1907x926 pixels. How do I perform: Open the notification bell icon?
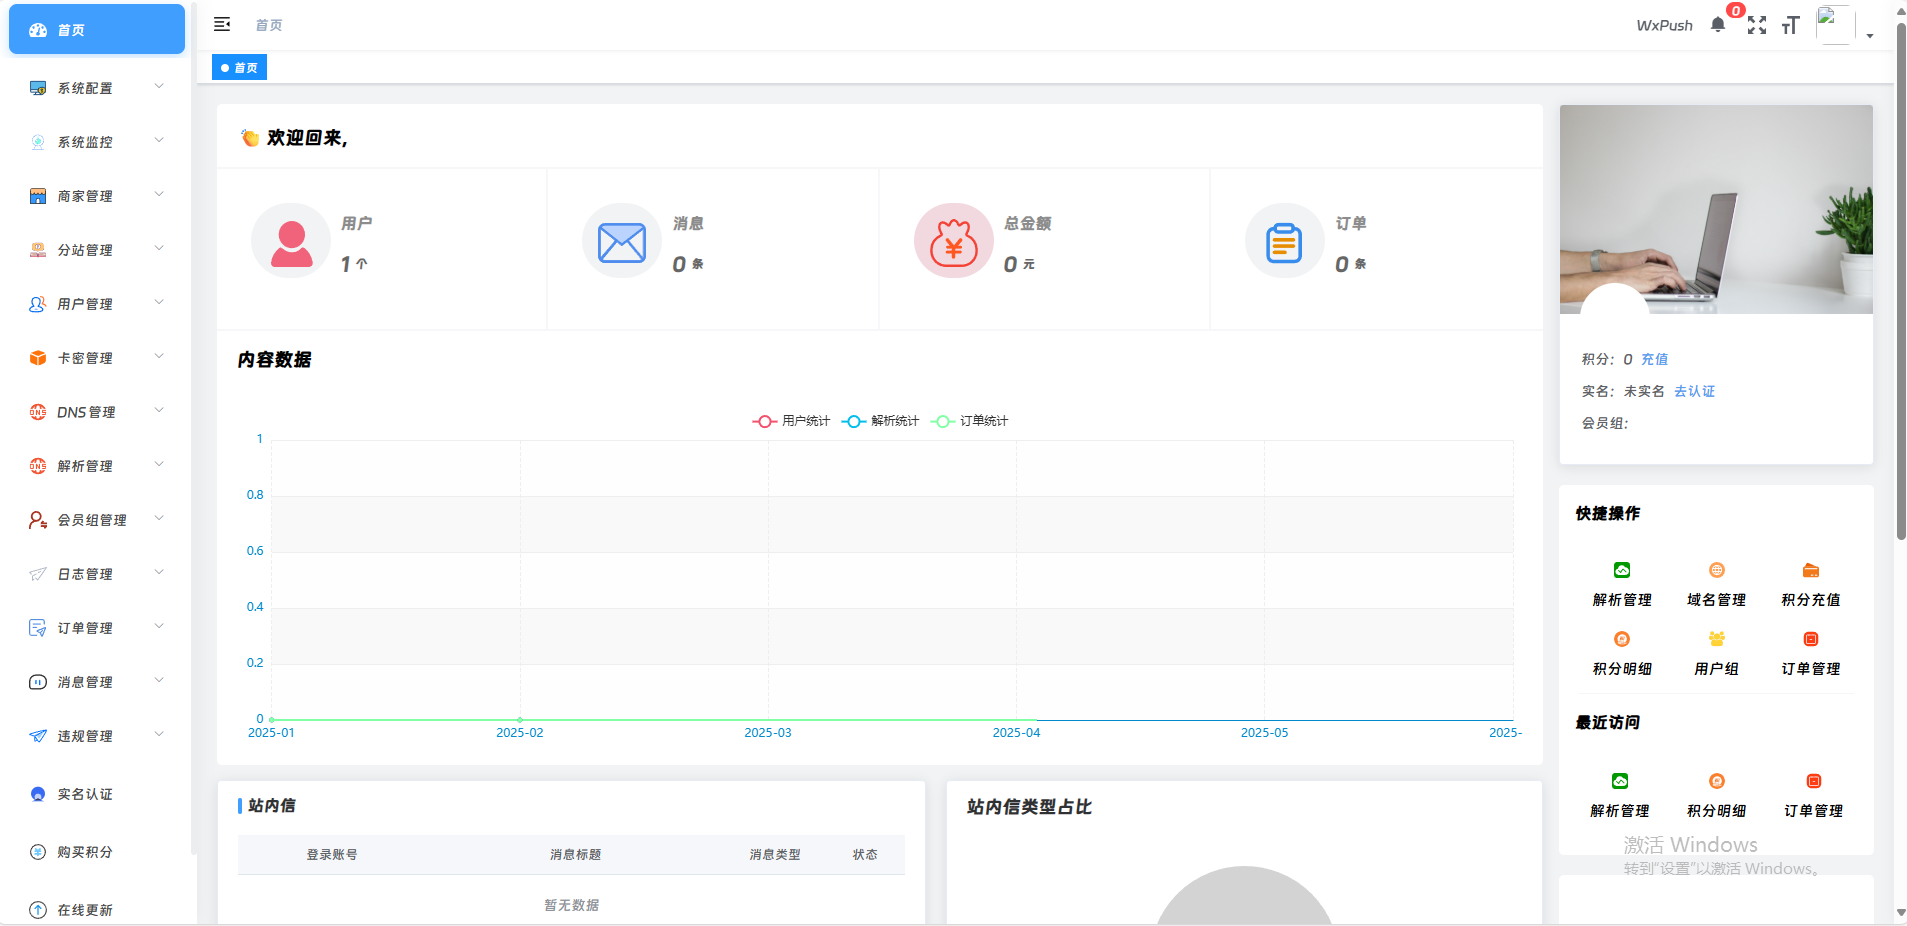[1718, 25]
